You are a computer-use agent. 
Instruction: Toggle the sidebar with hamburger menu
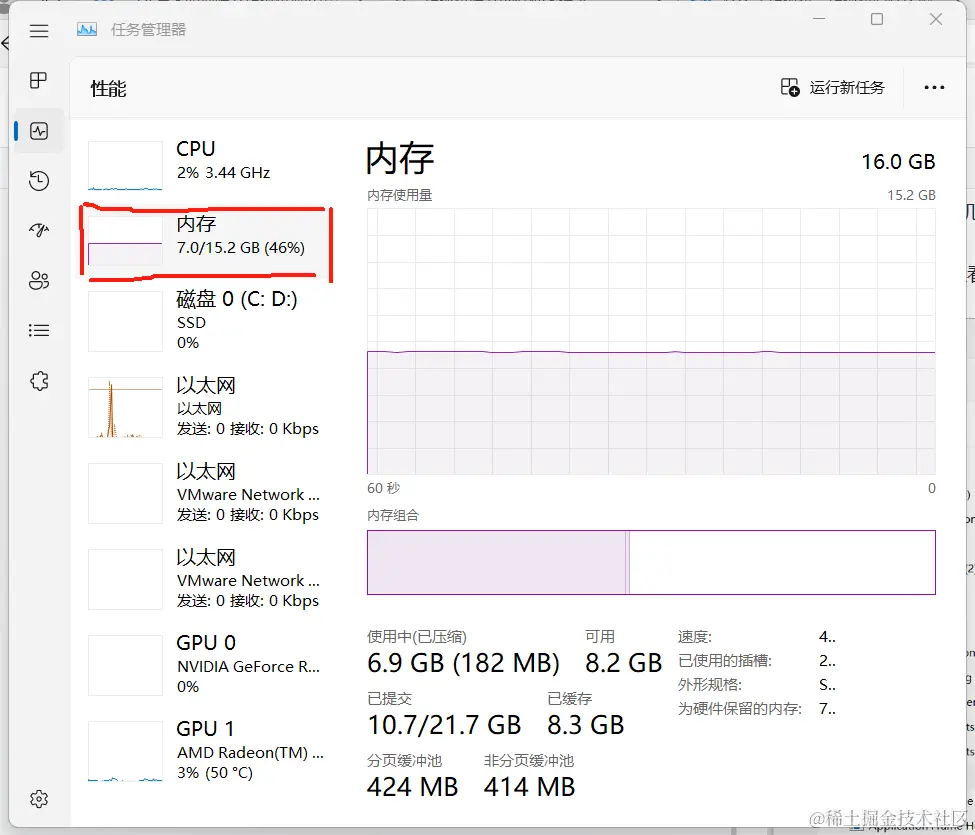(x=39, y=31)
